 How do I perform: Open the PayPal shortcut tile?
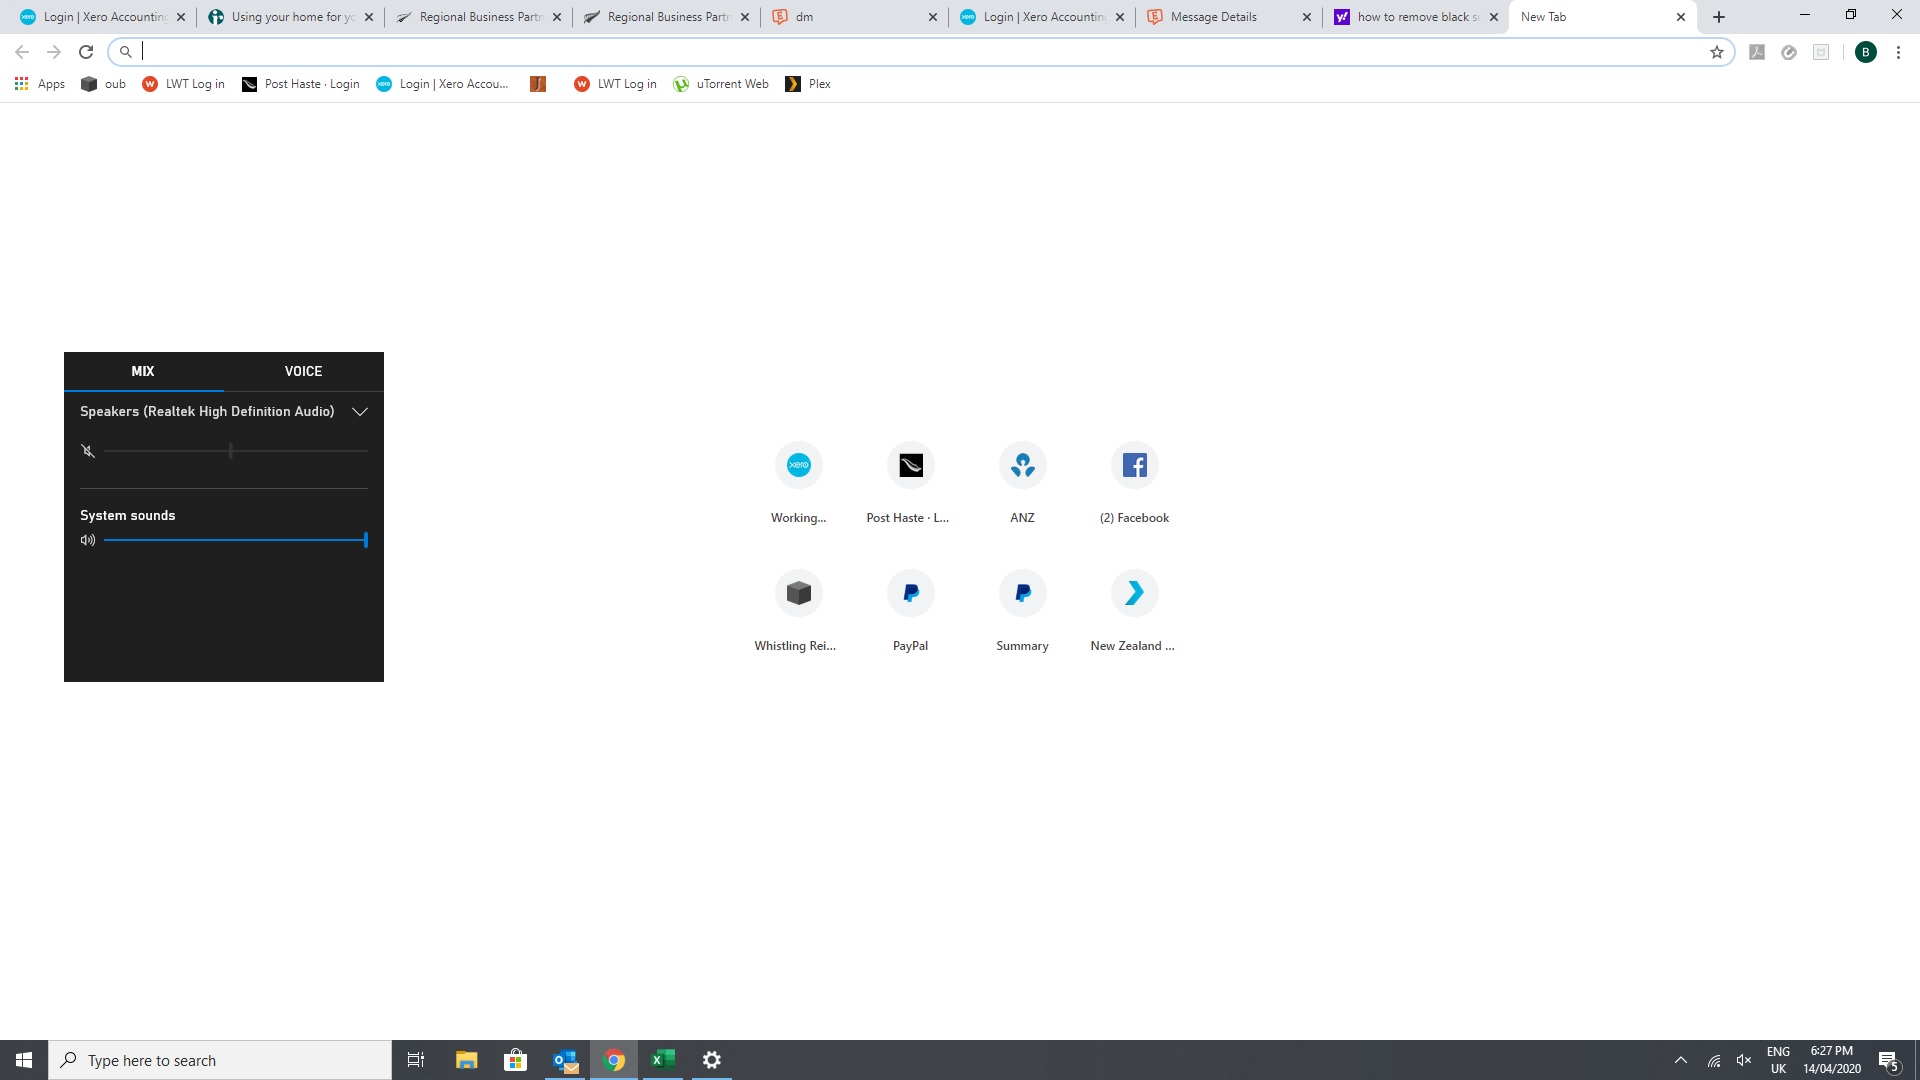coord(910,610)
